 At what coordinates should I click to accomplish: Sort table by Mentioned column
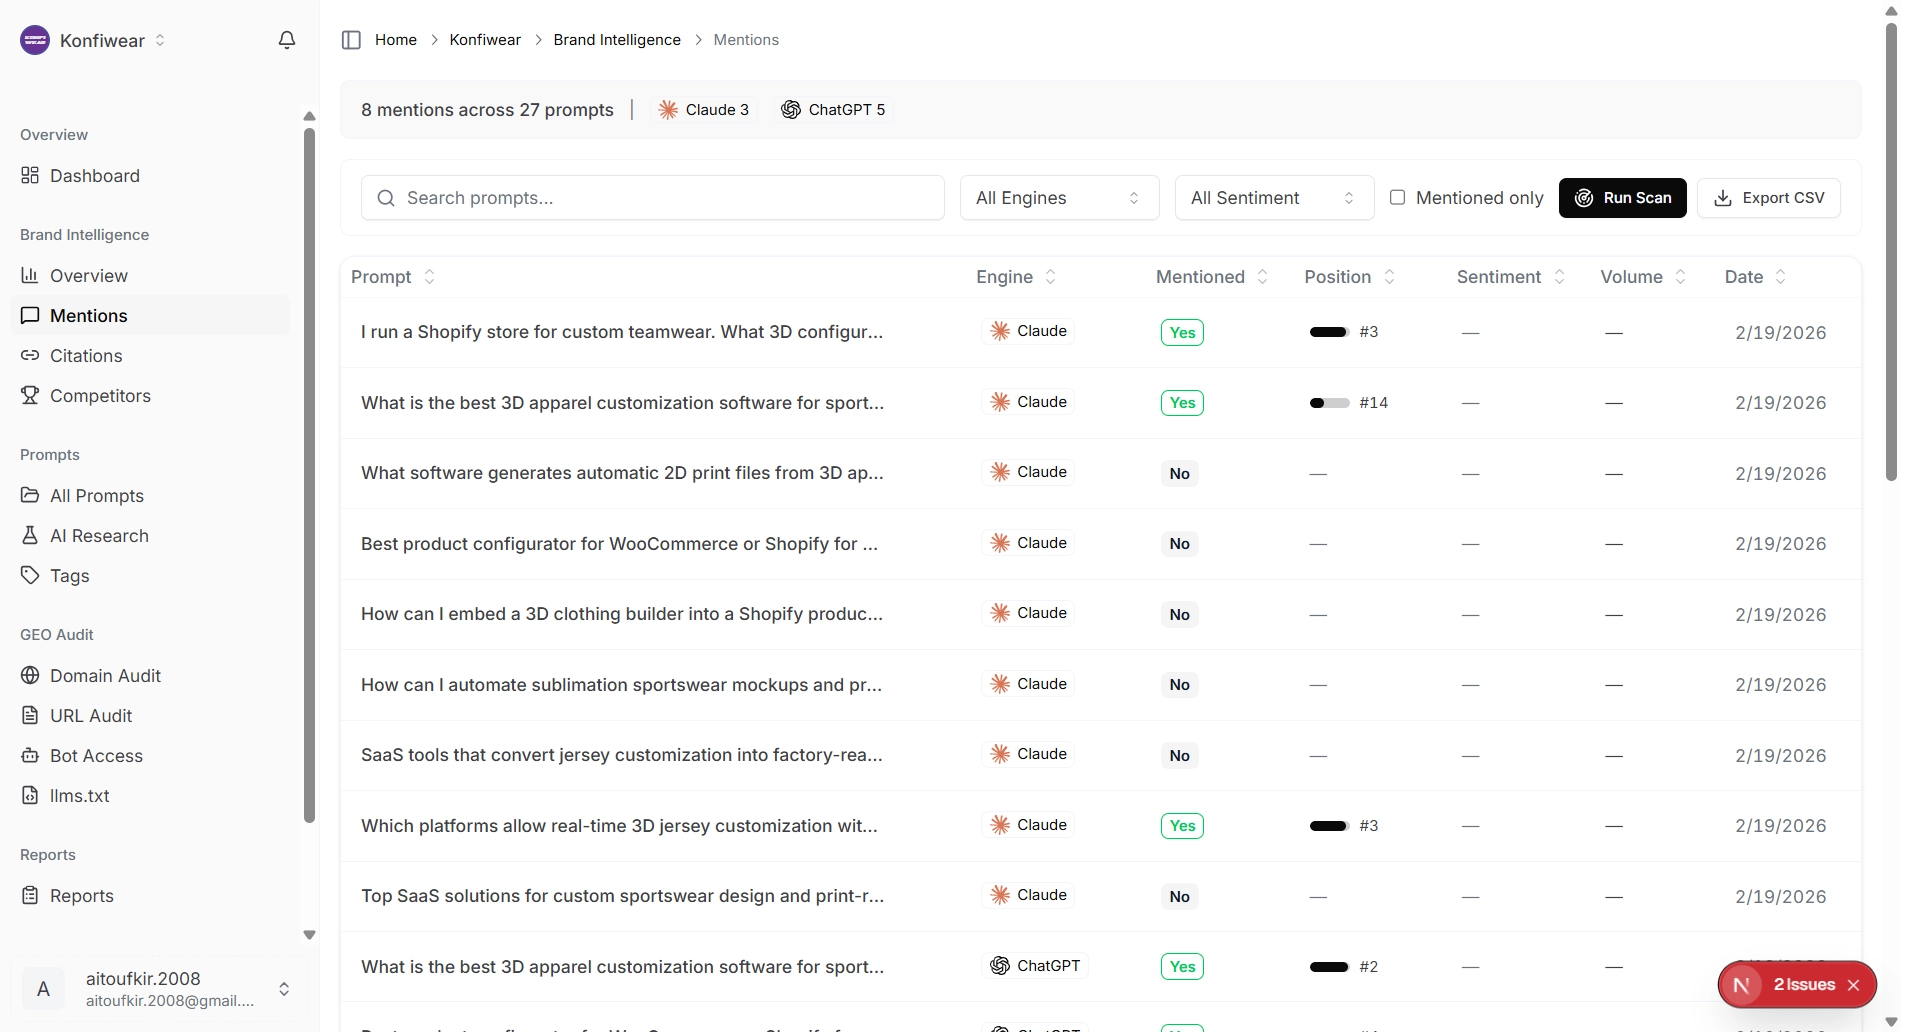(1212, 277)
